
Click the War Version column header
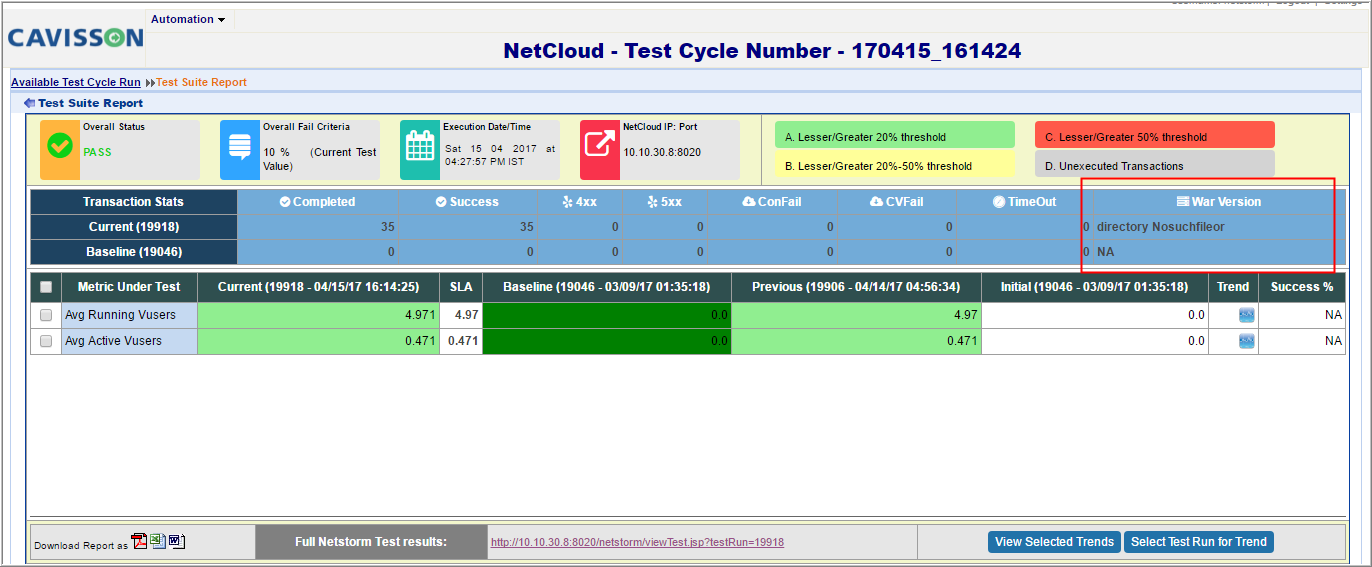point(1218,202)
